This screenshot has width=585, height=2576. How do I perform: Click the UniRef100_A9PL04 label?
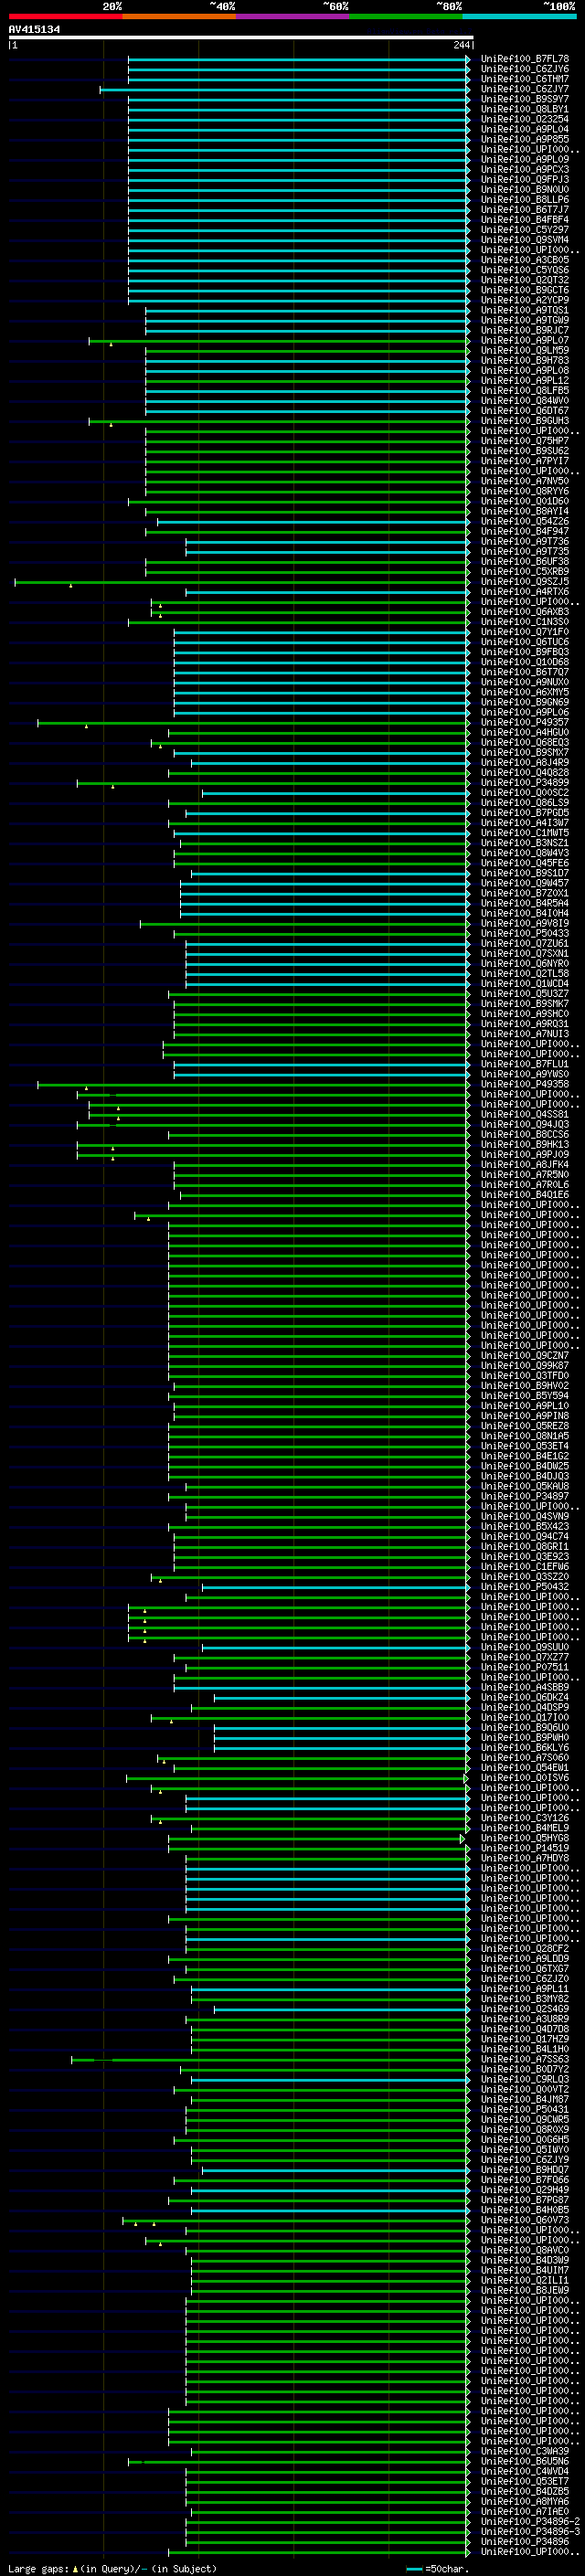click(525, 129)
